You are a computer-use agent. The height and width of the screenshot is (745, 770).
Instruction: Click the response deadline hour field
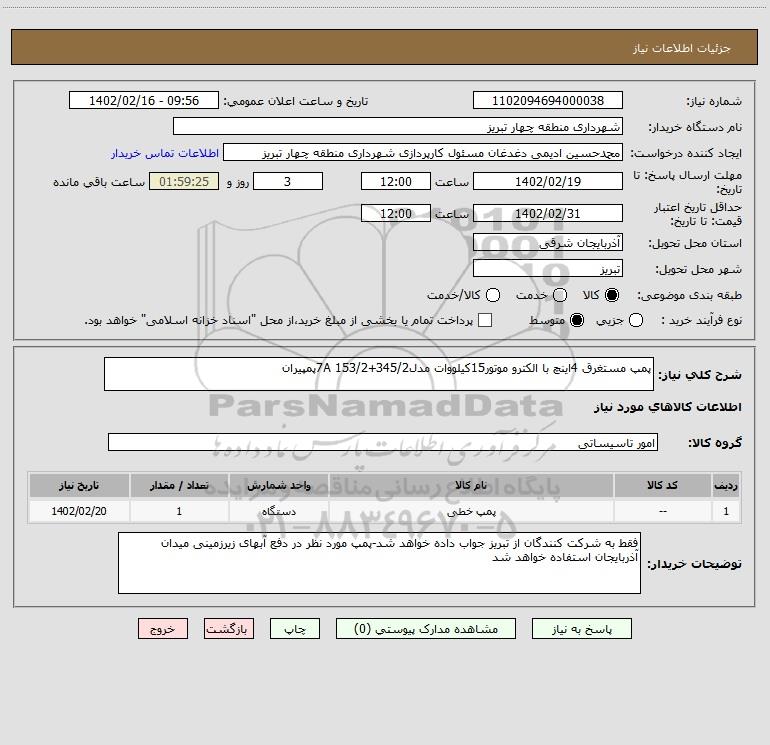396,181
